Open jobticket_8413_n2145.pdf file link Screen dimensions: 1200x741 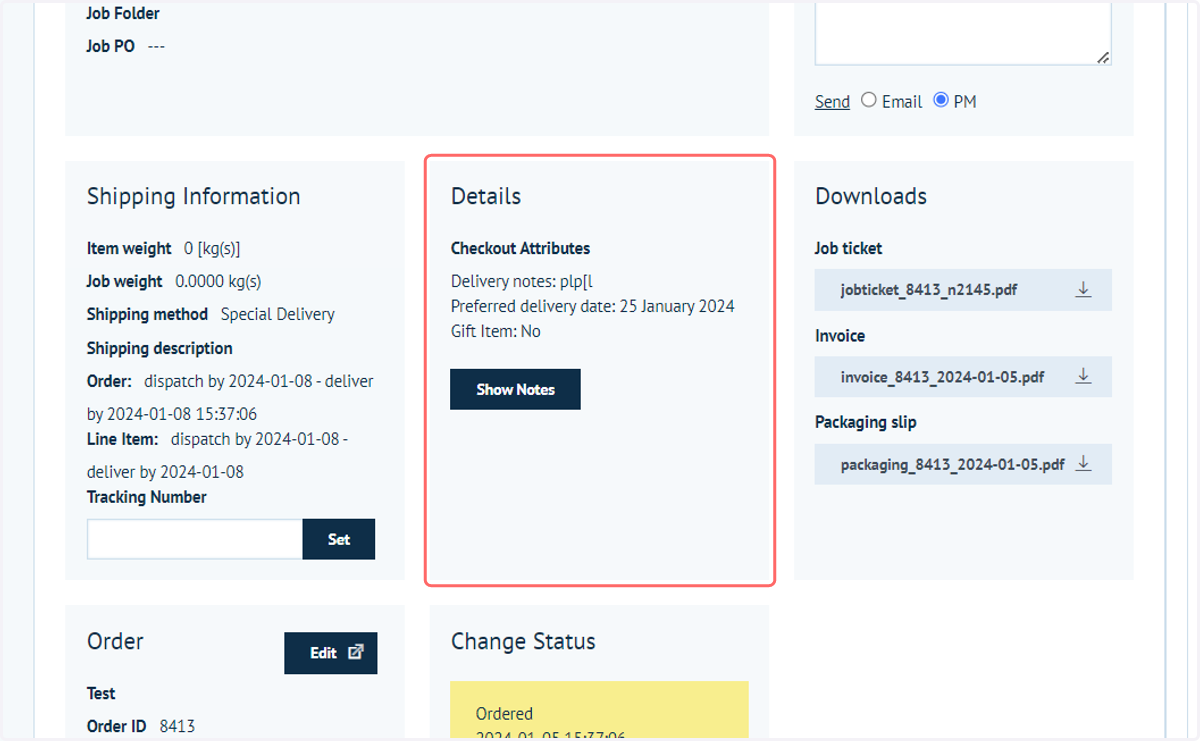tap(930, 290)
